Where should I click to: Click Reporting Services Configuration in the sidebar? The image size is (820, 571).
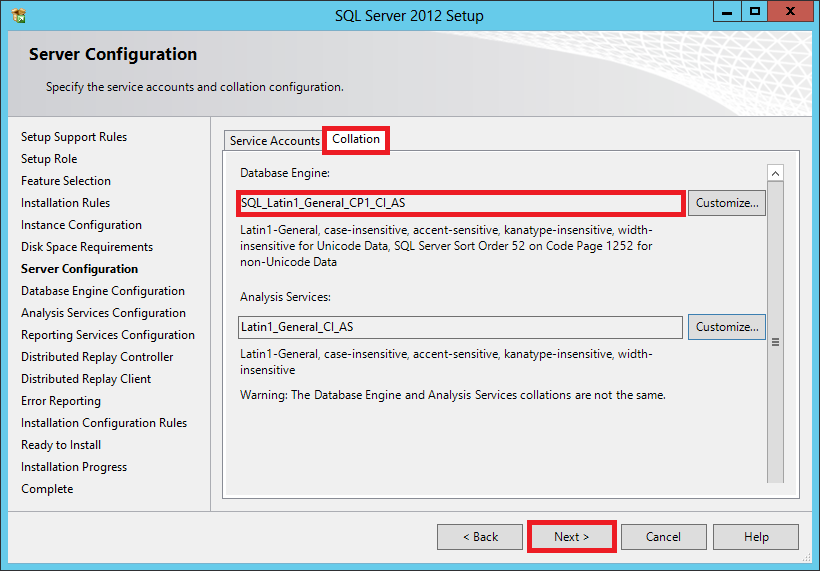pos(108,335)
